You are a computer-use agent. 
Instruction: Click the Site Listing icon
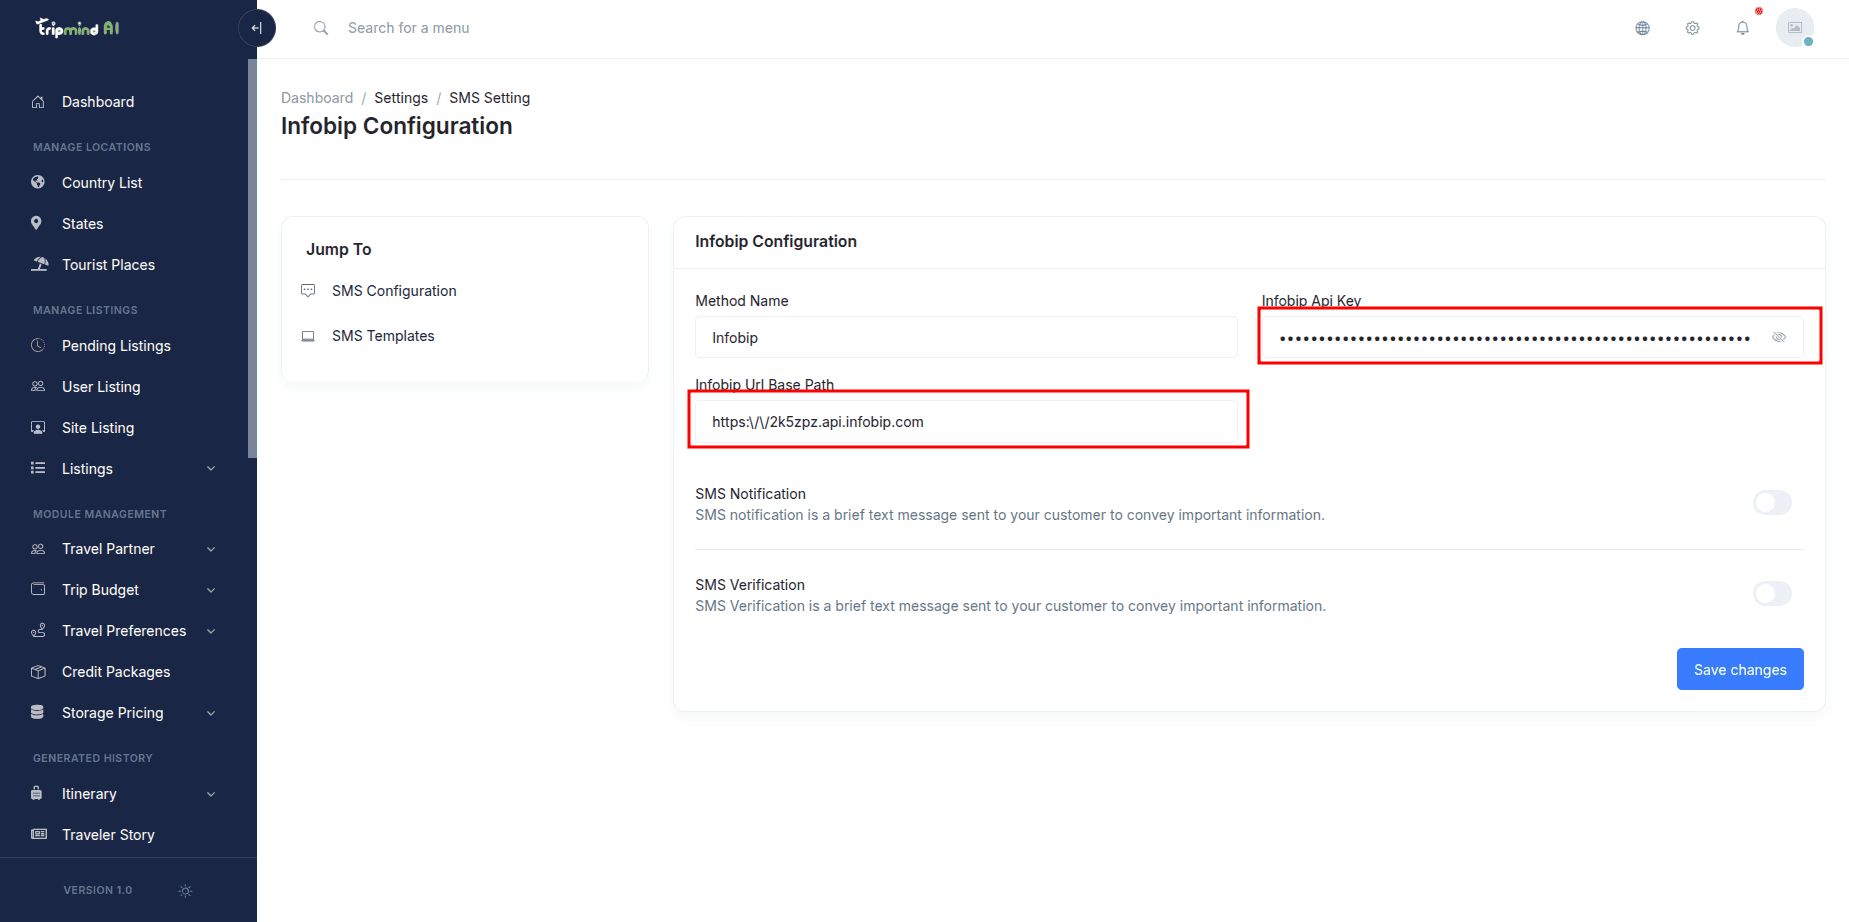[38, 428]
